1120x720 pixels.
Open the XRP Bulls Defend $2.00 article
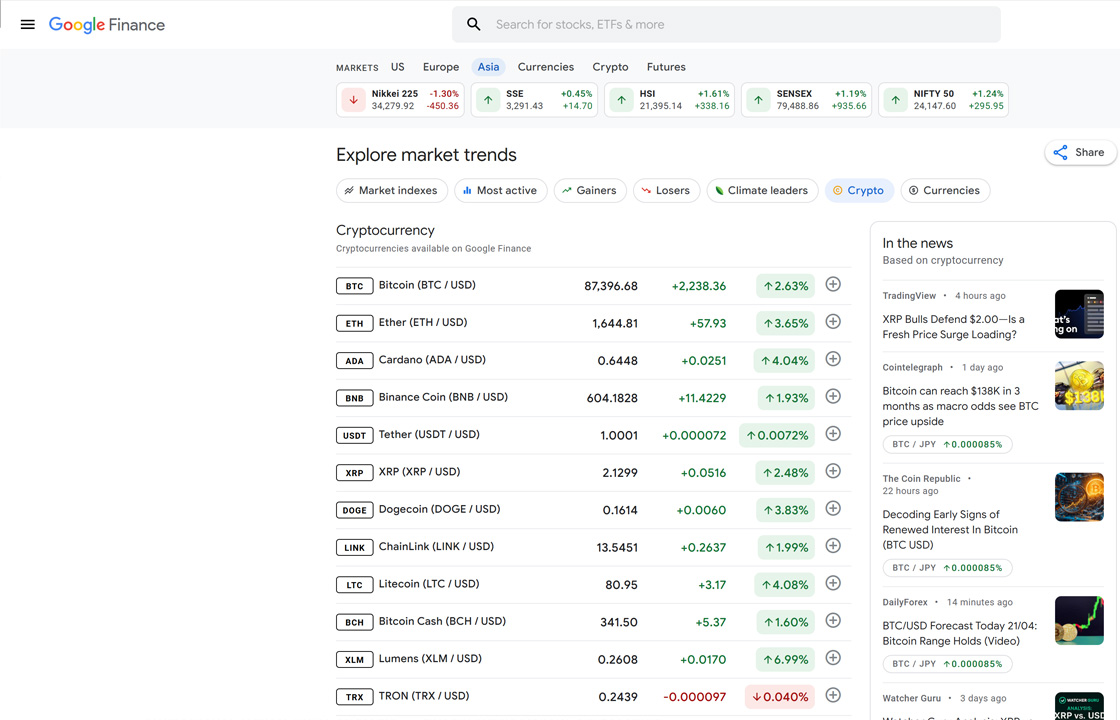pyautogui.click(x=953, y=326)
